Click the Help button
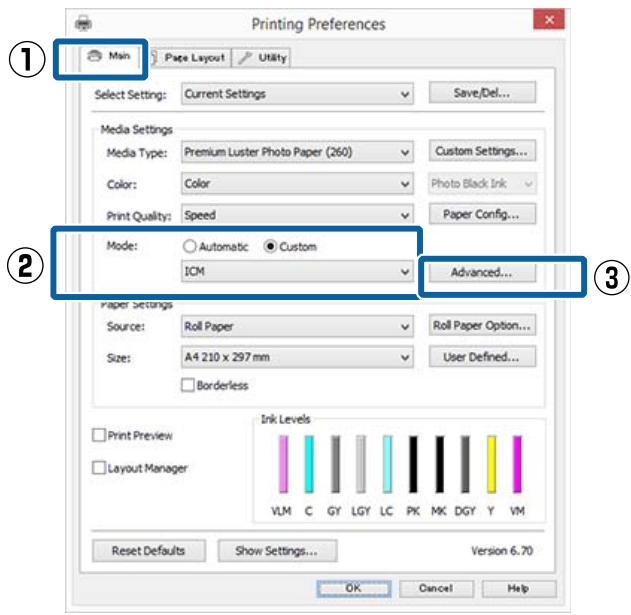 [519, 588]
